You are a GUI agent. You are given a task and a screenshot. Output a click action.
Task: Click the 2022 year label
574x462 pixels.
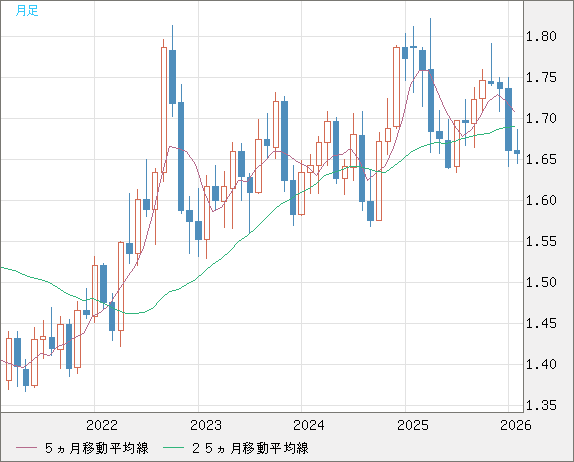pyautogui.click(x=102, y=425)
